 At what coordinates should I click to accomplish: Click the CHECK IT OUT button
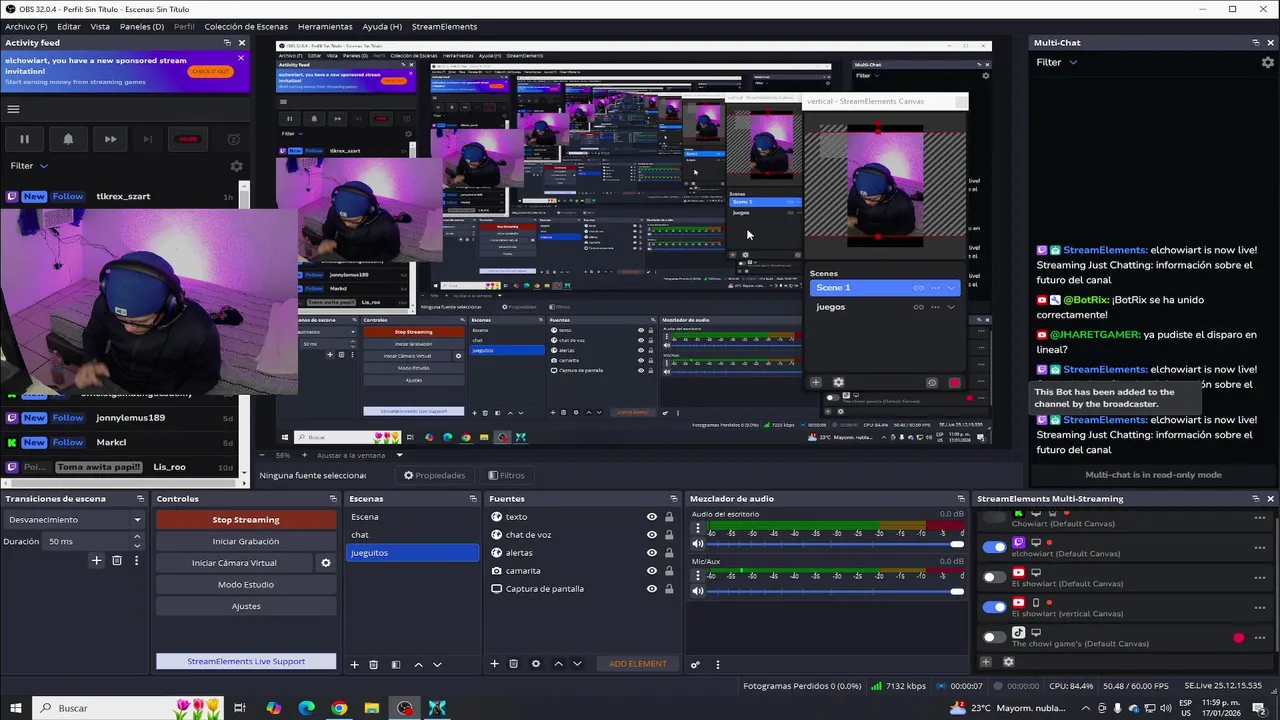[x=210, y=71]
